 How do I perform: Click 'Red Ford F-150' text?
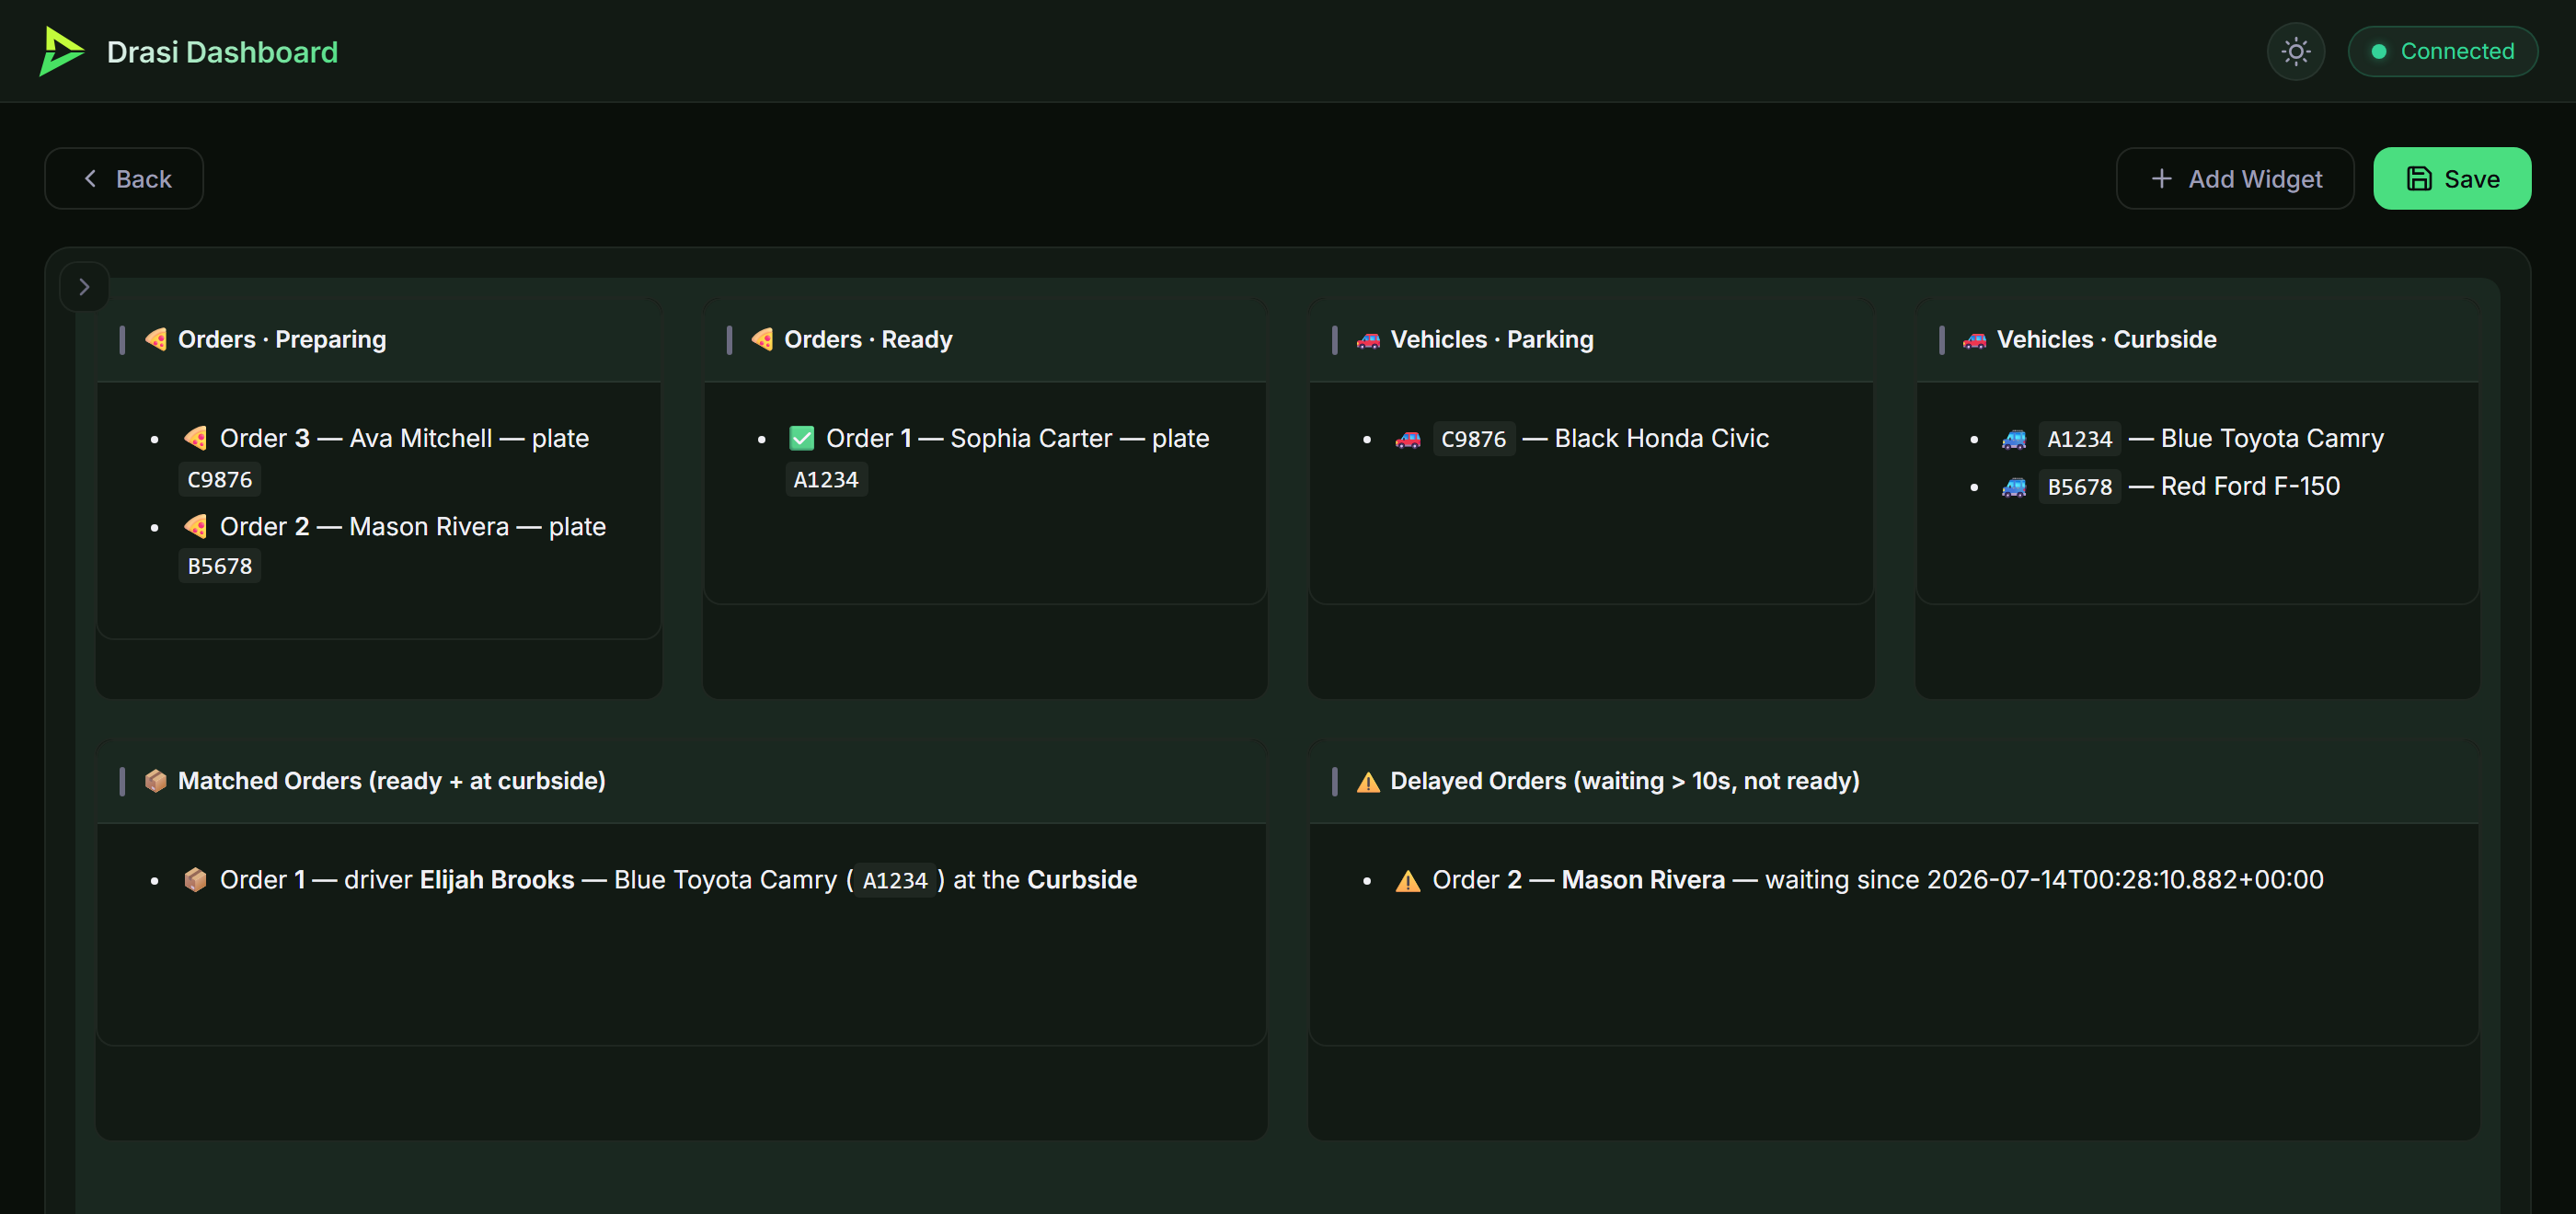pyautogui.click(x=2250, y=486)
